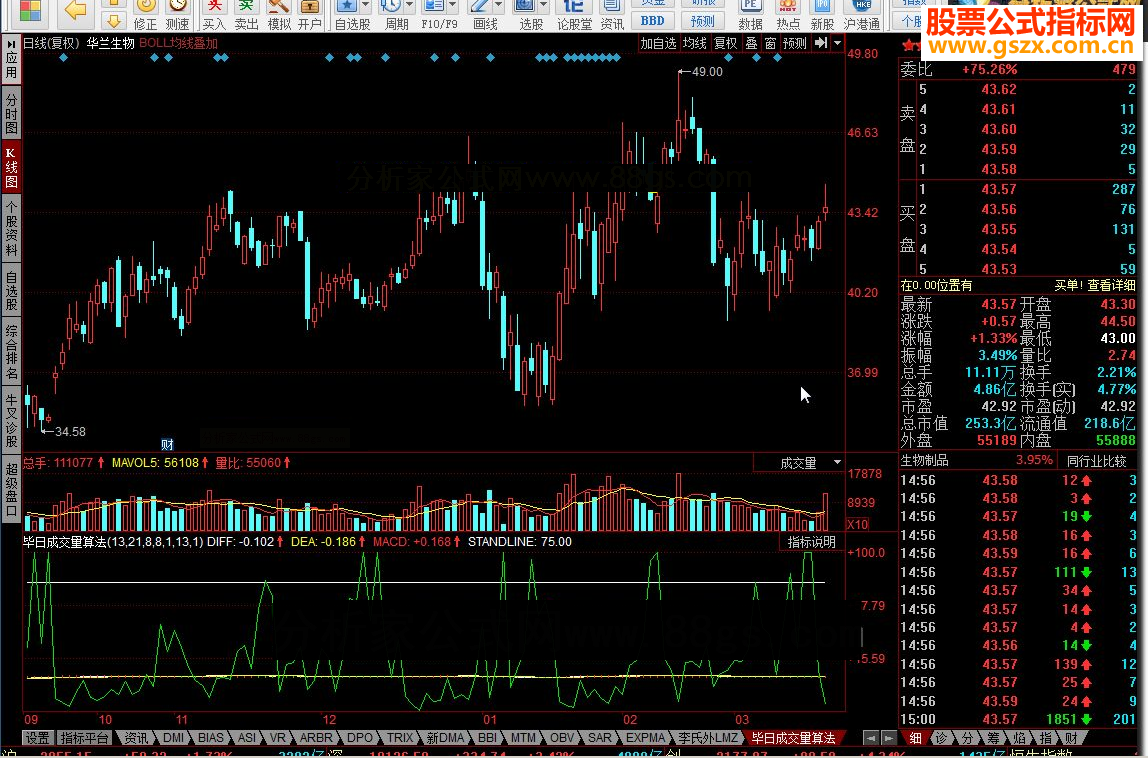Click the BBD toolbar button

652,21
